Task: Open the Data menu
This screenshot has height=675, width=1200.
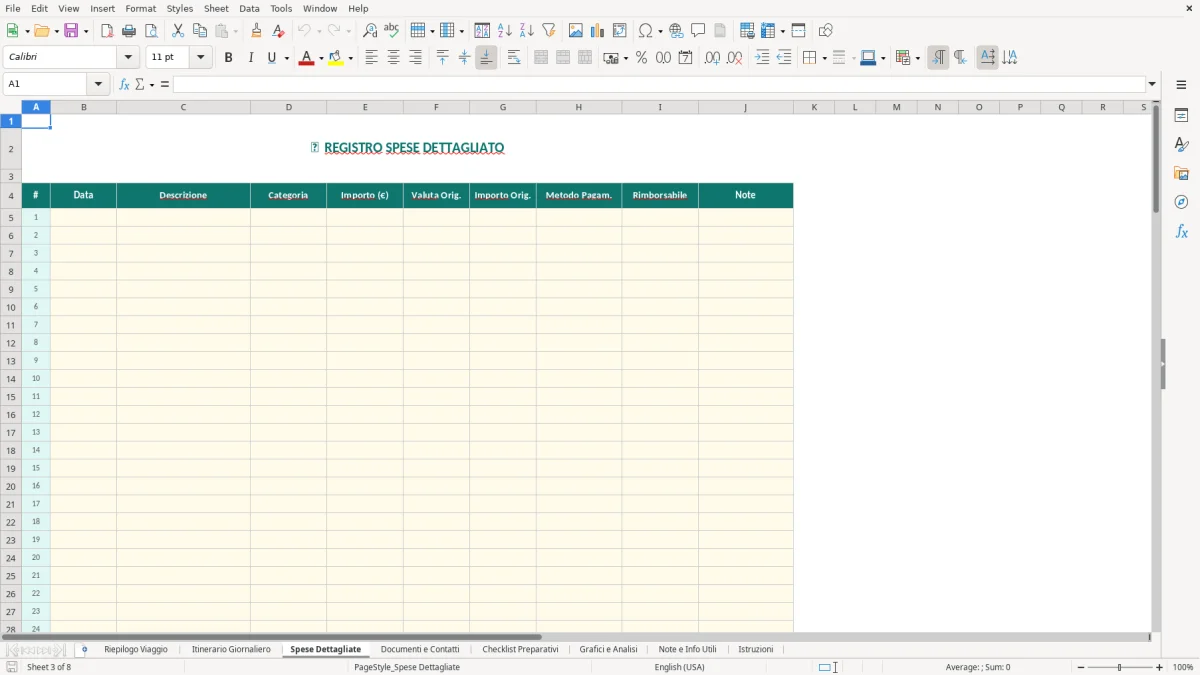Action: (249, 8)
